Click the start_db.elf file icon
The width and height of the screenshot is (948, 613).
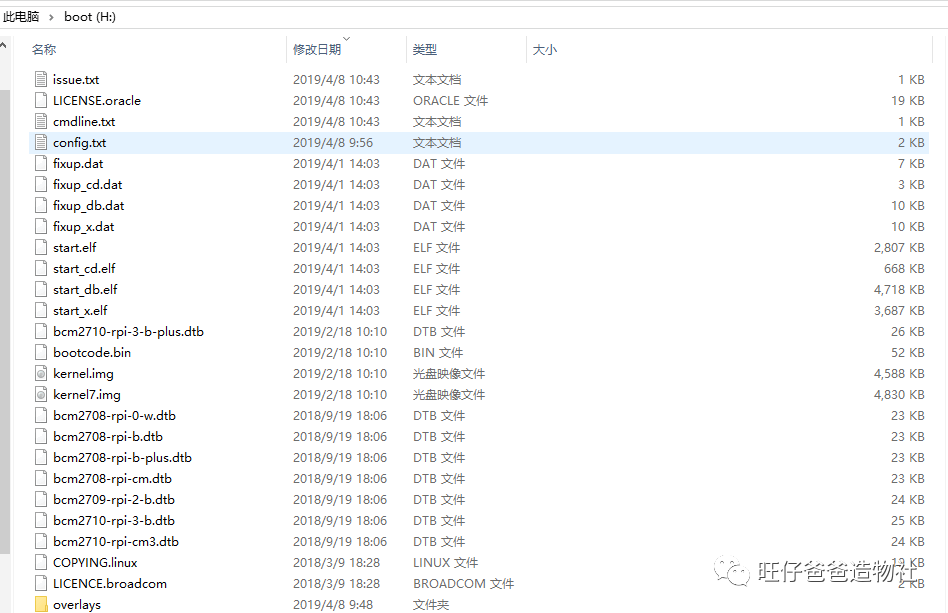click(x=41, y=290)
